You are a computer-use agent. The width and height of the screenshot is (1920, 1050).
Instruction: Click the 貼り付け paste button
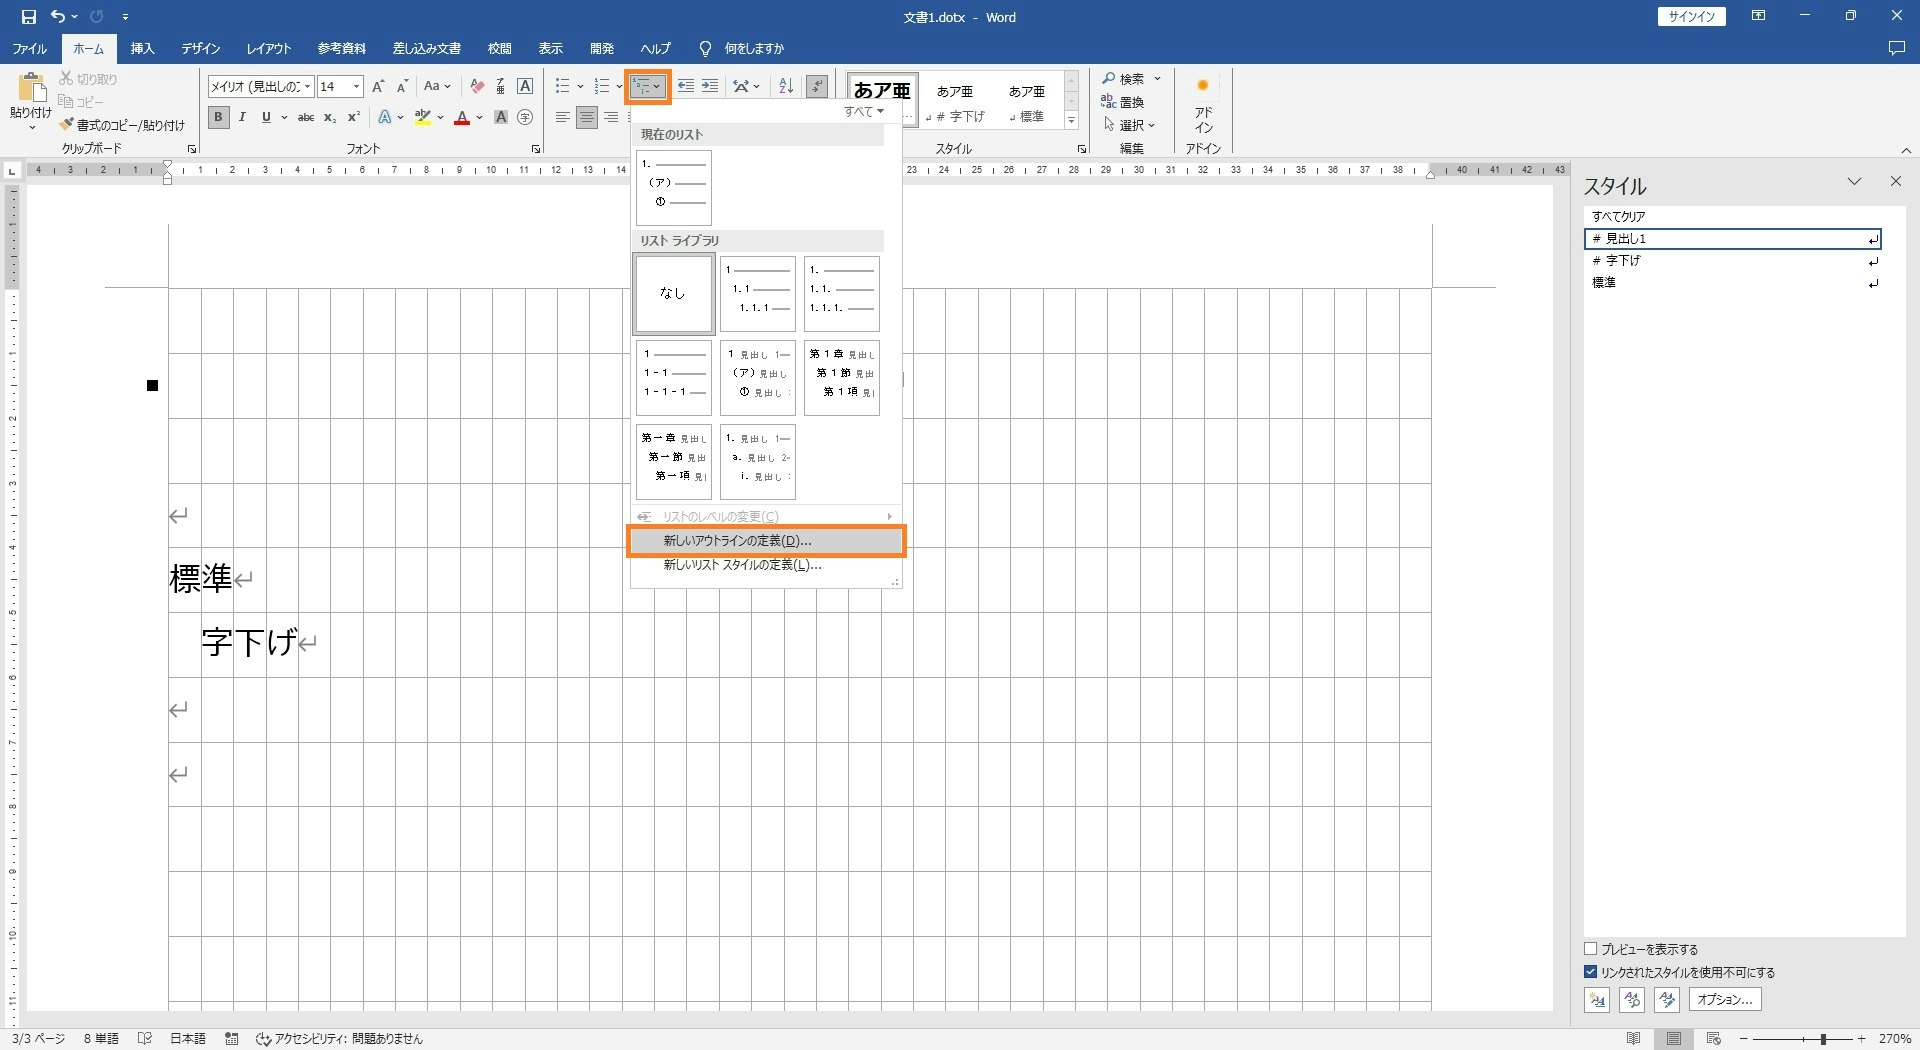click(31, 101)
